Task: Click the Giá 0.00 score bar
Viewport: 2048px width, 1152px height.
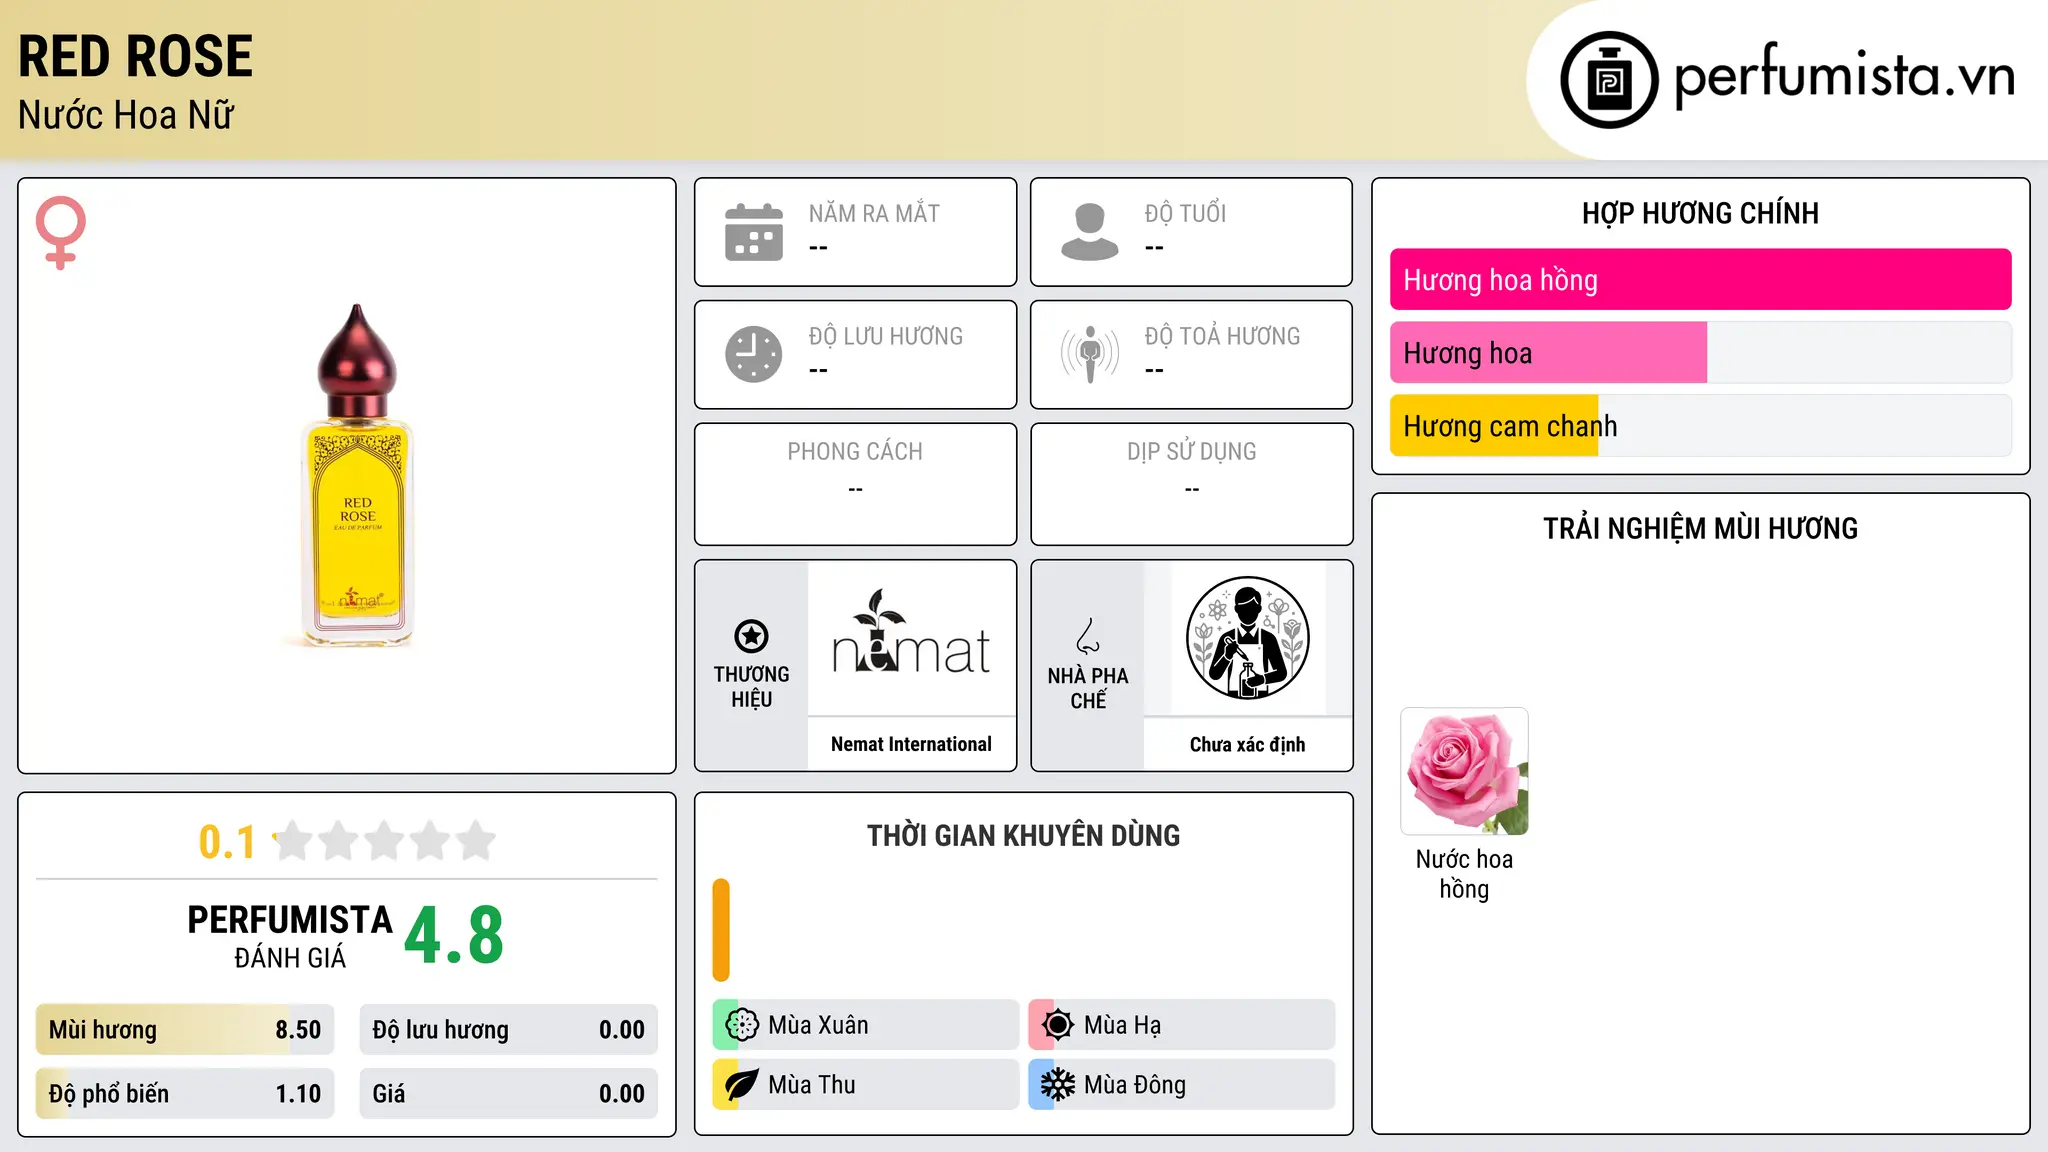Action: coord(509,1094)
